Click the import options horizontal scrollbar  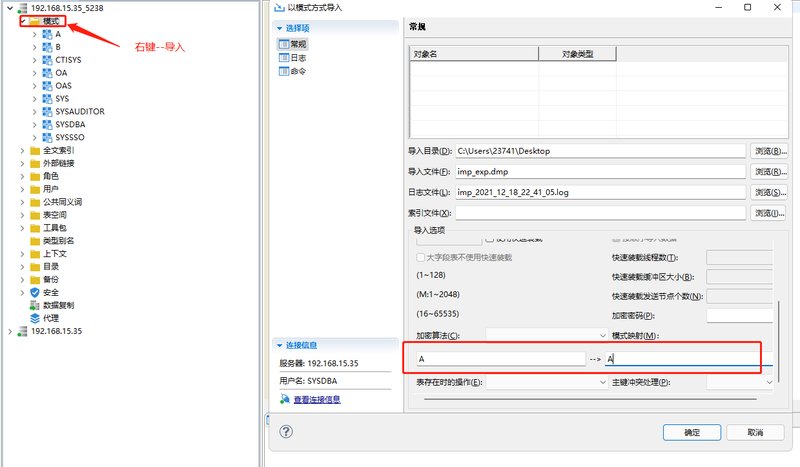(x=590, y=399)
